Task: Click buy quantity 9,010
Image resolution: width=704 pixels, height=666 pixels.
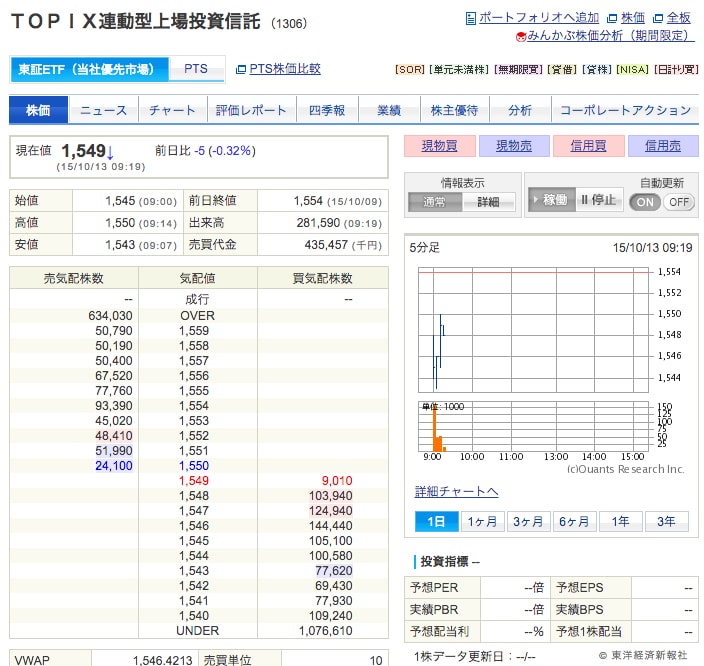Action: pos(337,481)
